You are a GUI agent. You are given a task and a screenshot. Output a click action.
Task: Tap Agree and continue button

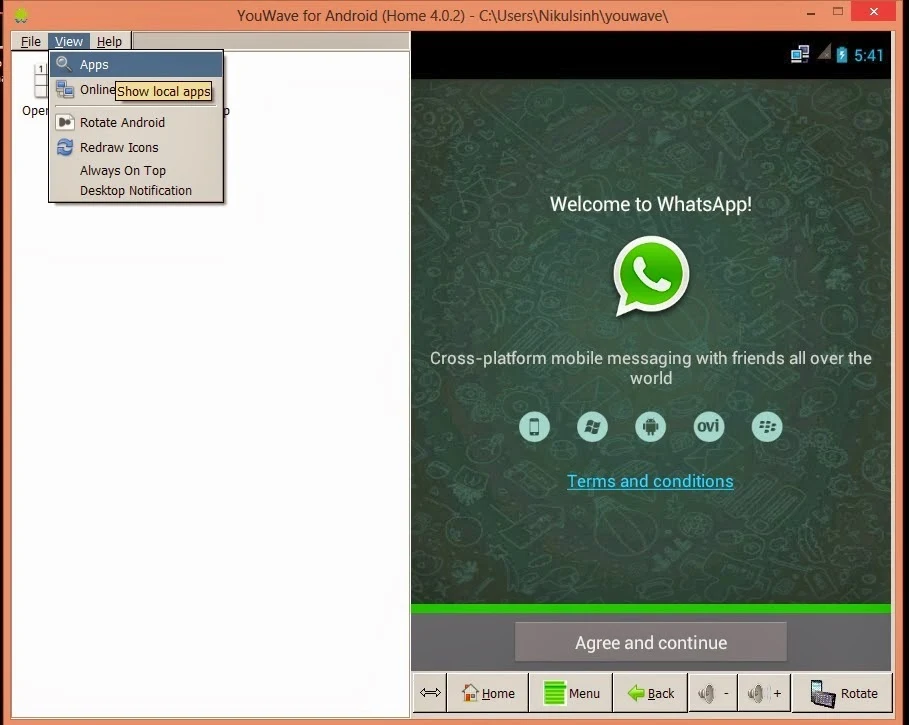650,642
